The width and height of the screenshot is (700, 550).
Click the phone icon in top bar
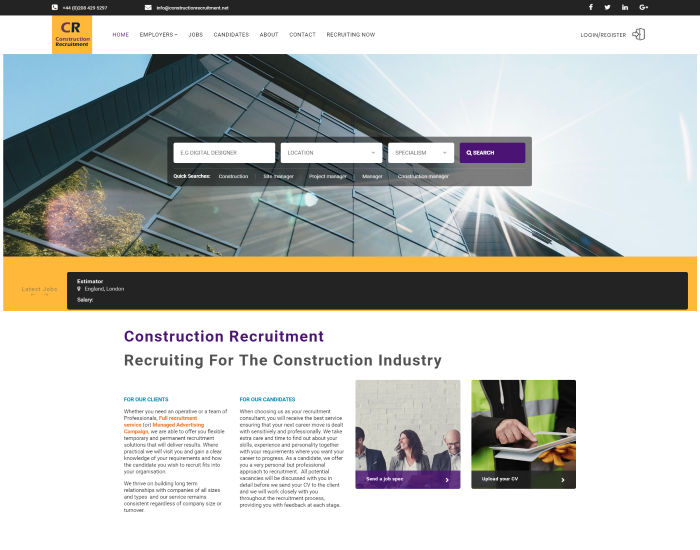click(x=55, y=7)
